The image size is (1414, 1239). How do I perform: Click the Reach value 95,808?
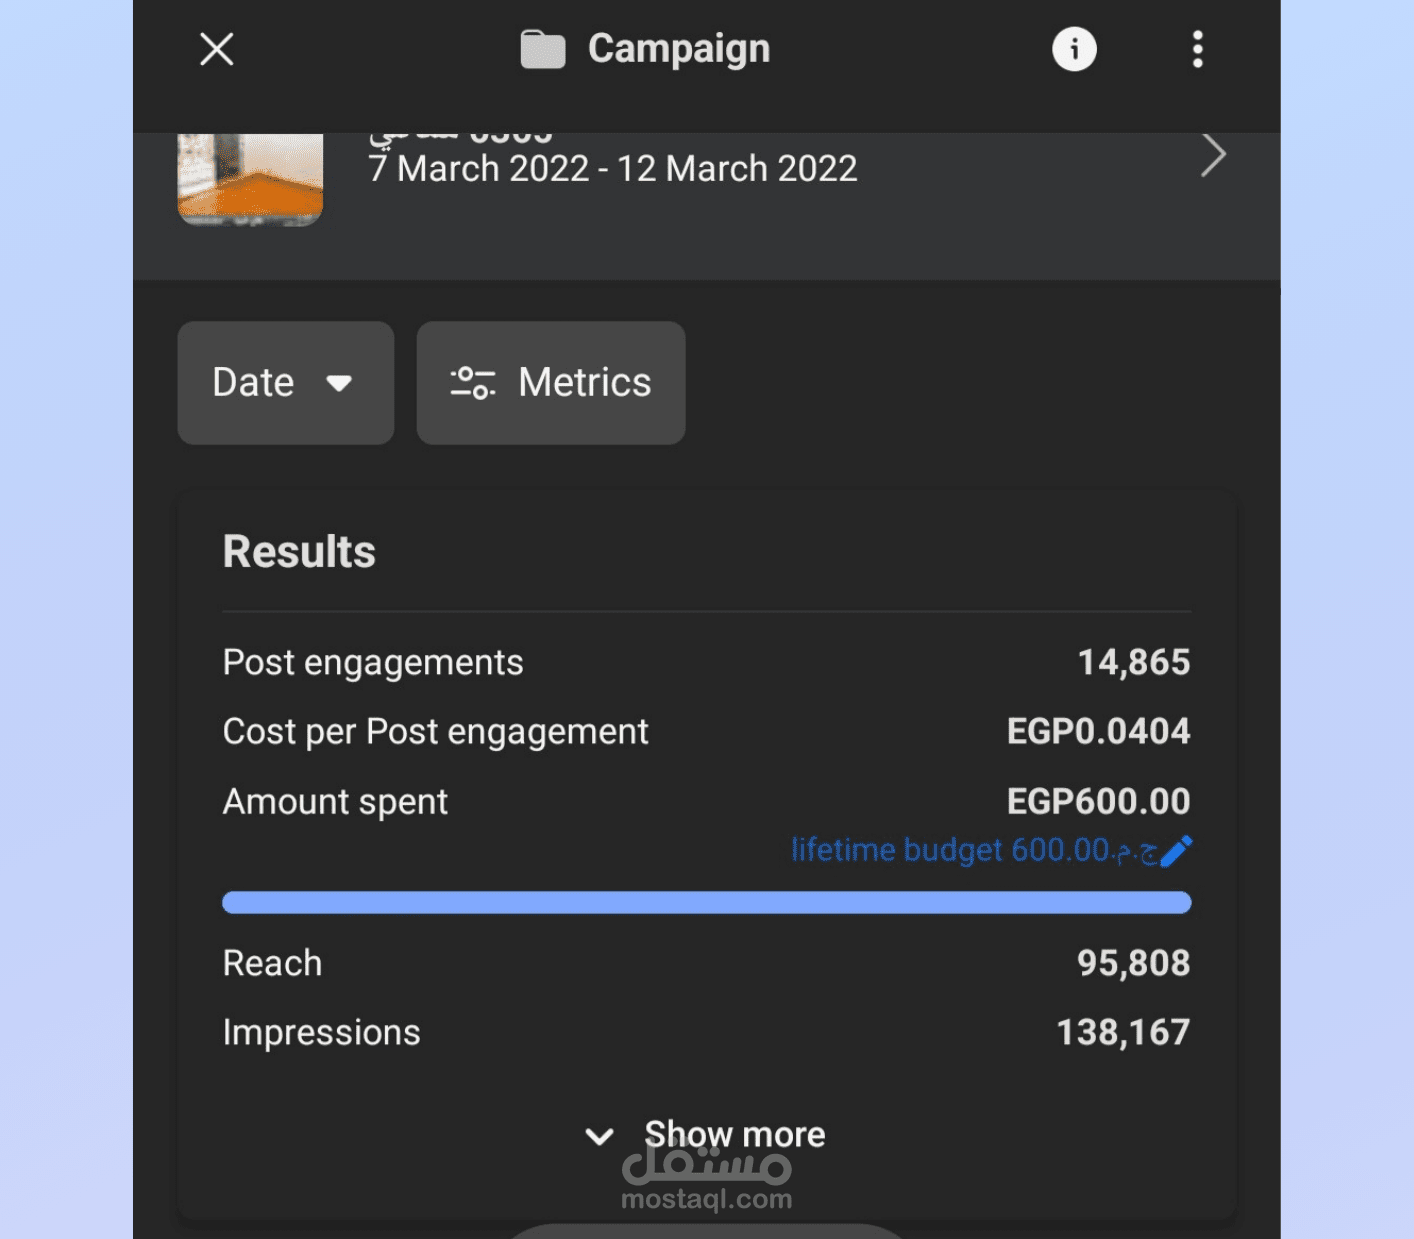[x=1133, y=963]
